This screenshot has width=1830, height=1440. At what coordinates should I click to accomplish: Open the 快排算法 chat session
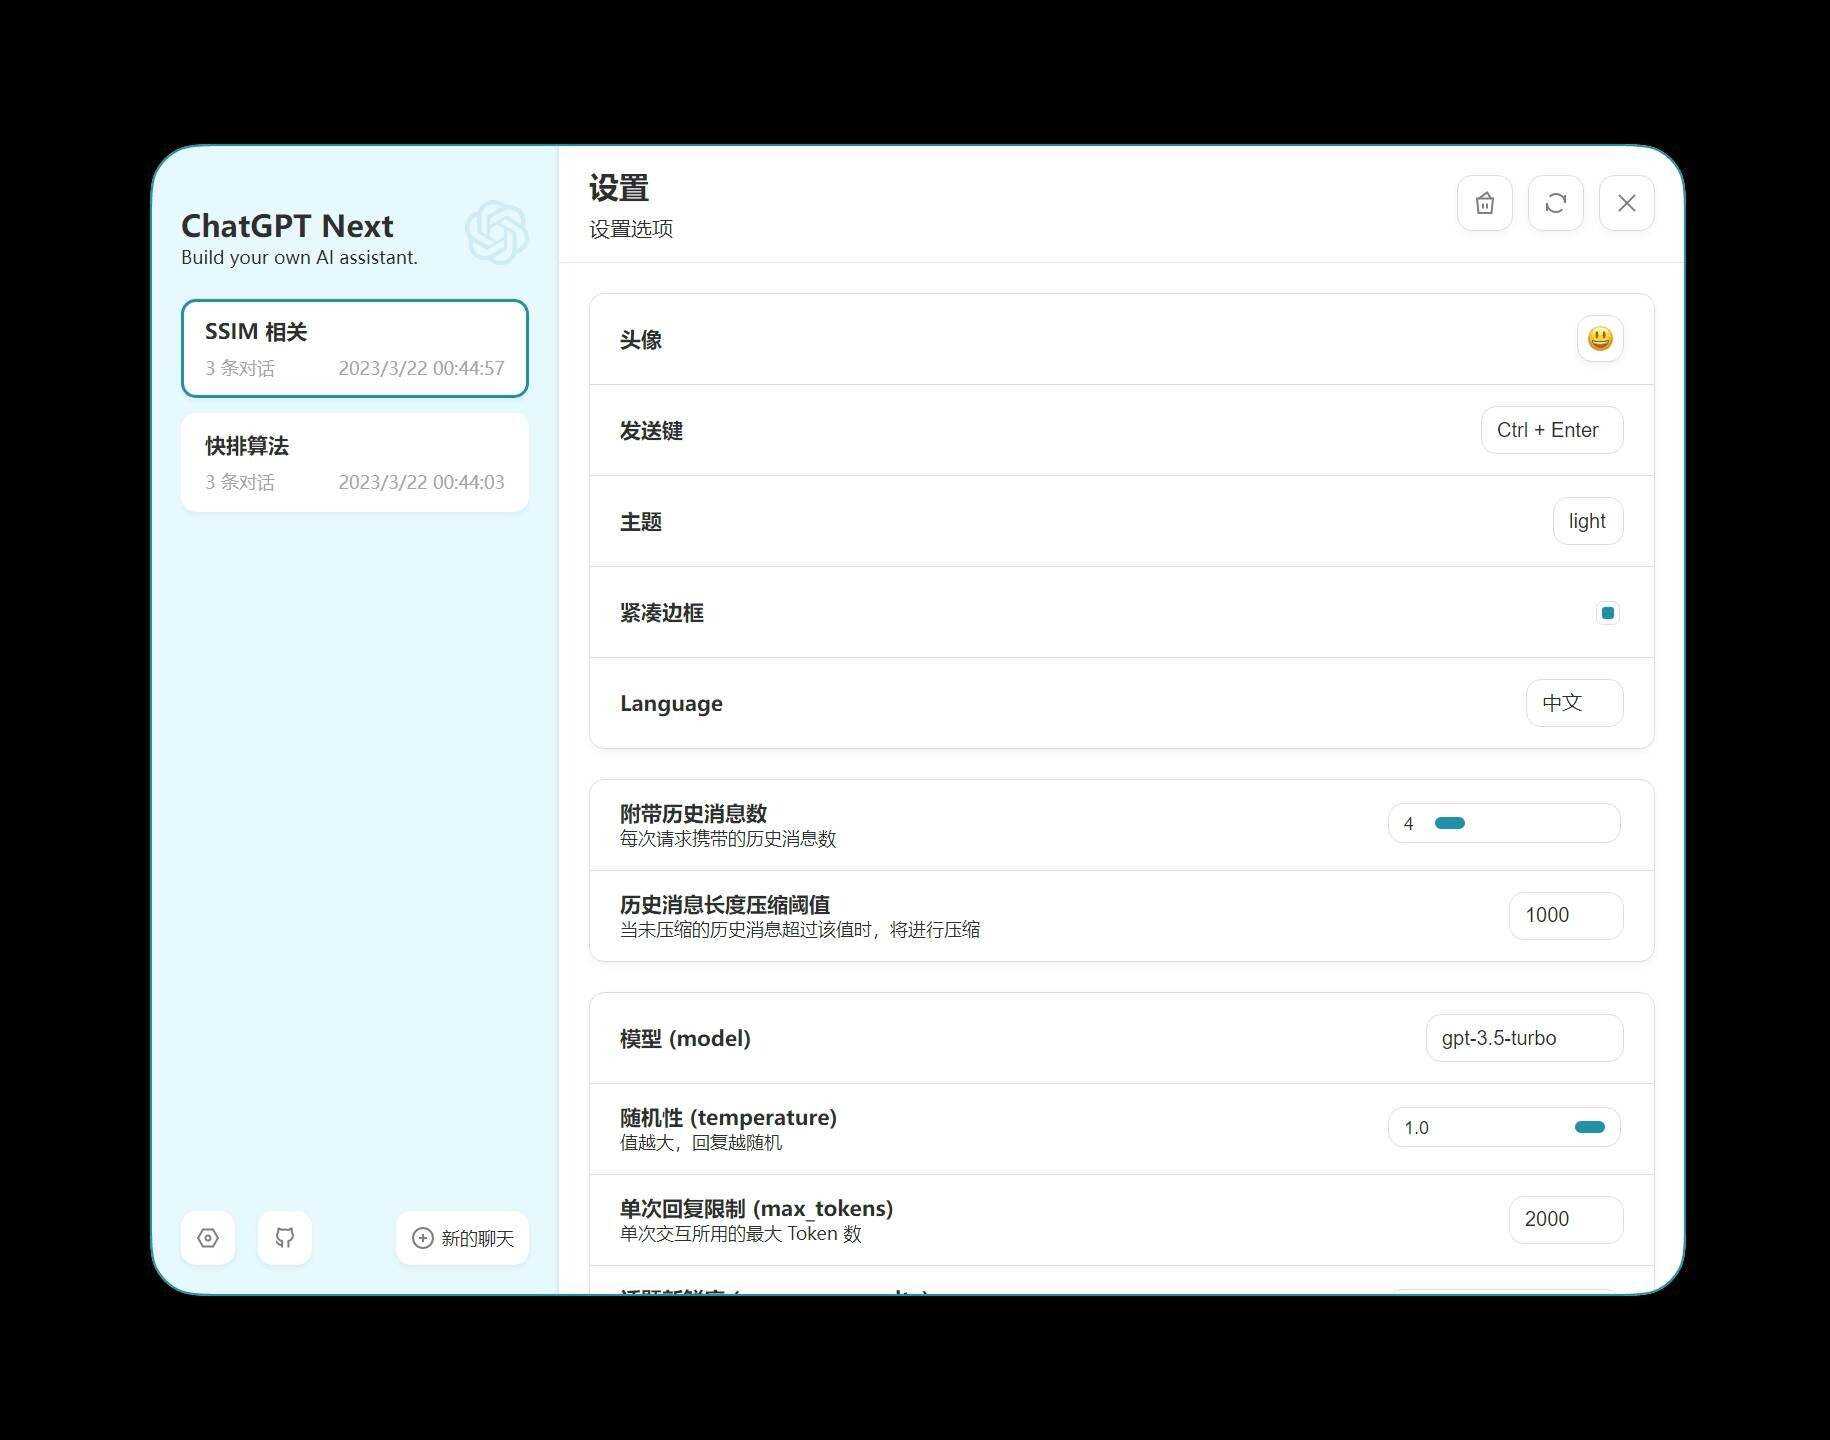[x=354, y=462]
